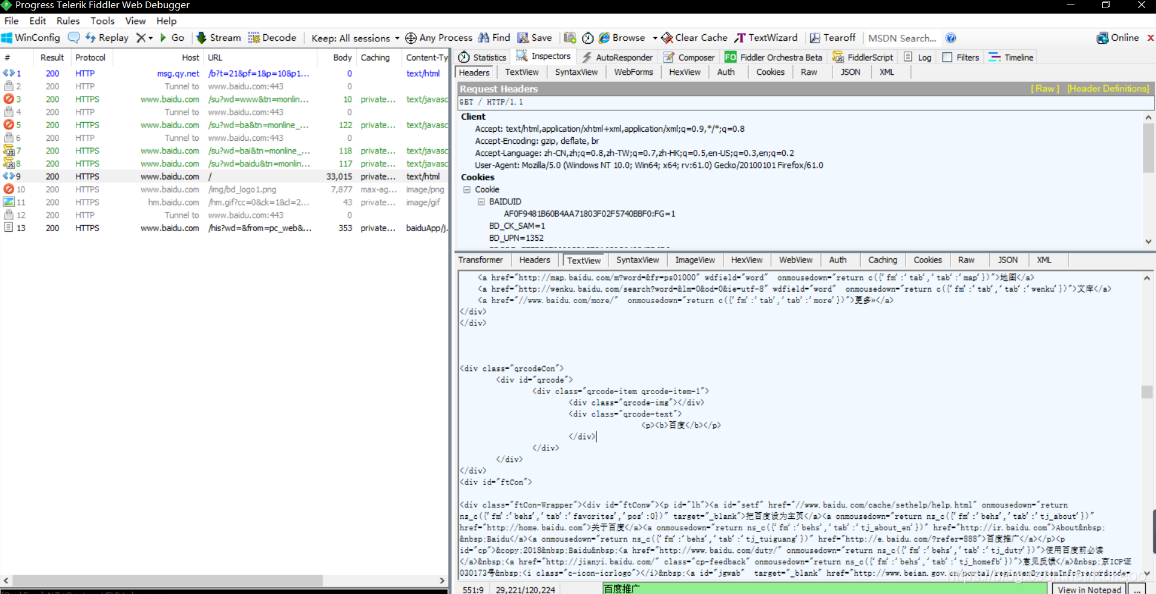Click the image icon on session 11
This screenshot has width=1156, height=594.
click(x=9, y=202)
